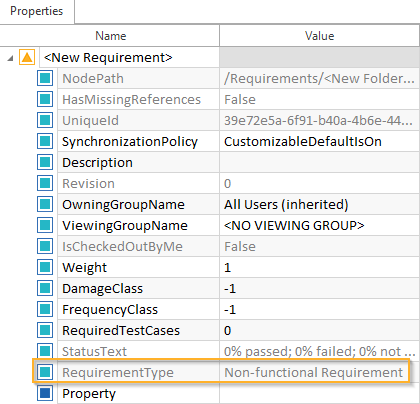
Task: Click the Description property icon
Action: tap(45, 162)
